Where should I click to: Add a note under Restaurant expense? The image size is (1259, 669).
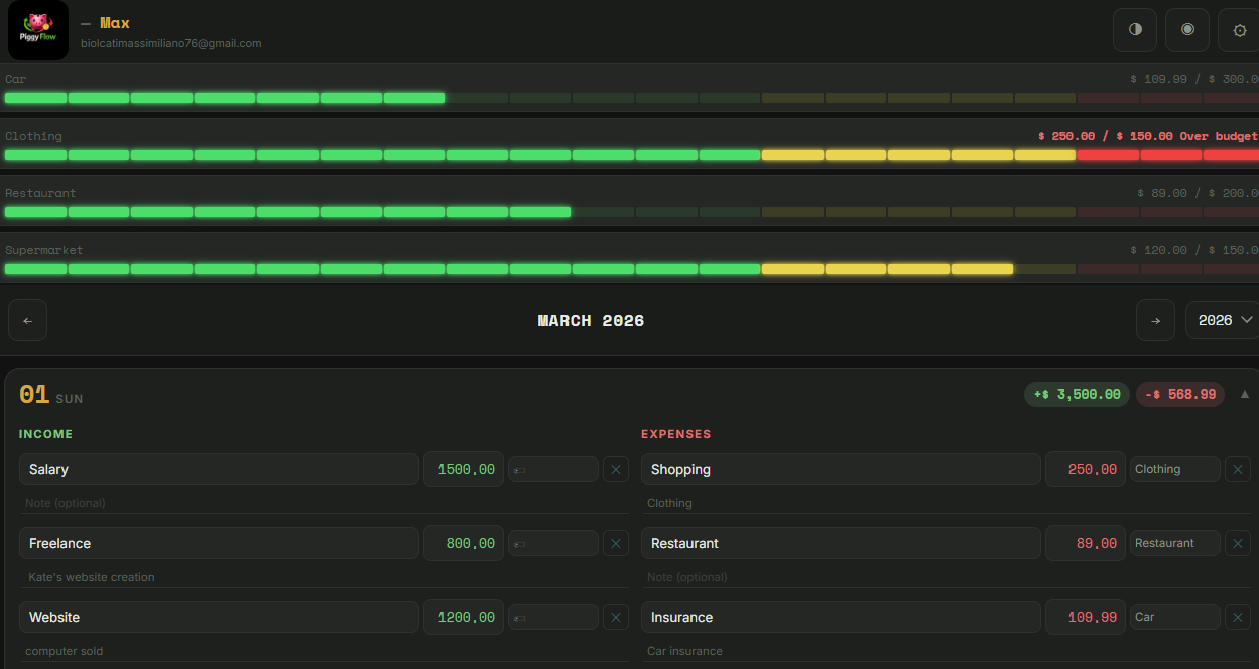946,577
